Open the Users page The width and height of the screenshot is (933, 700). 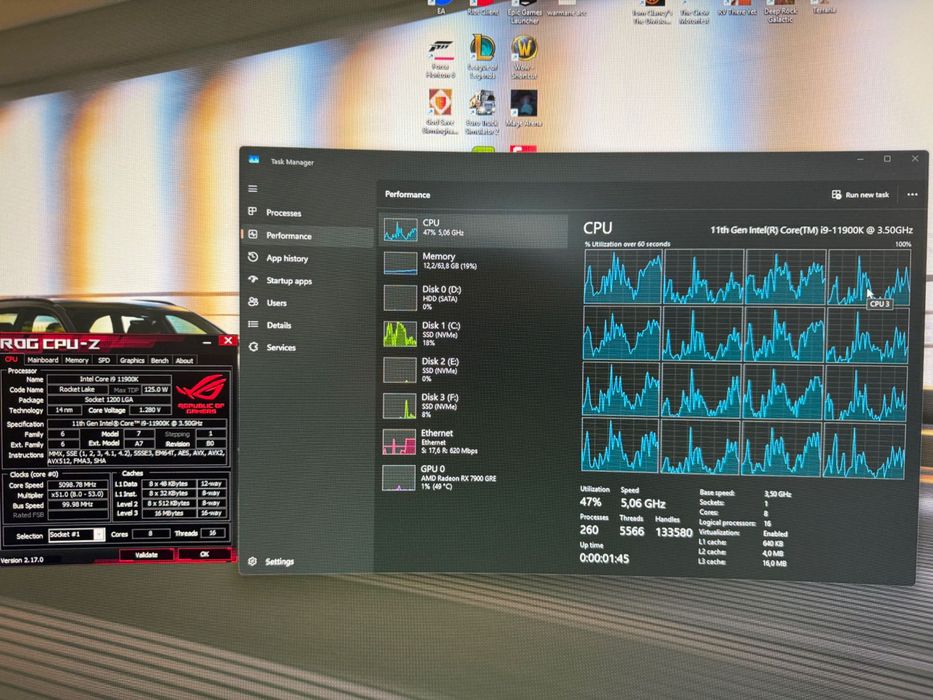[x=276, y=303]
